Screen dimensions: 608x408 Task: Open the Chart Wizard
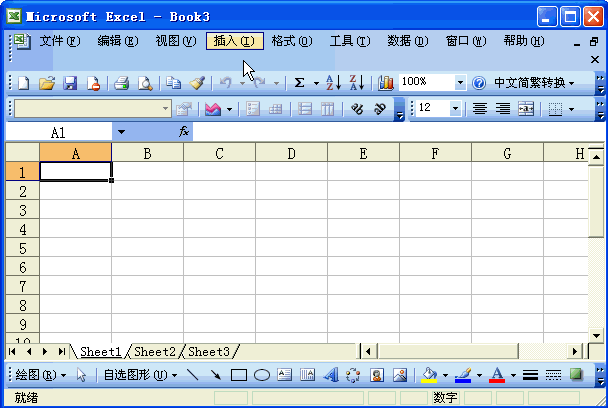coord(385,83)
